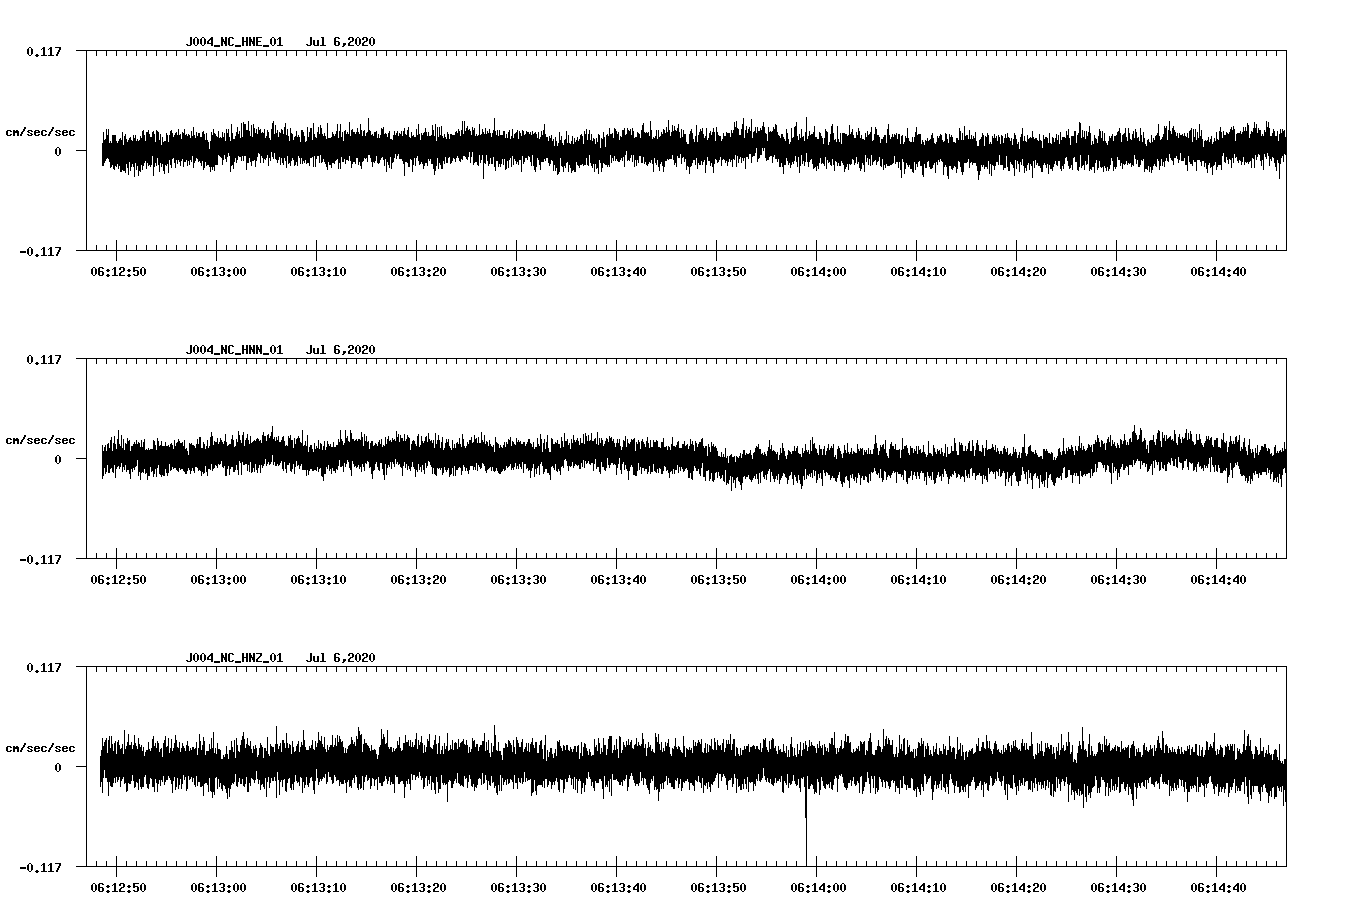1358x924 pixels.
Task: Click 06:14:40 time label on HNZ axis
Action: (1219, 888)
